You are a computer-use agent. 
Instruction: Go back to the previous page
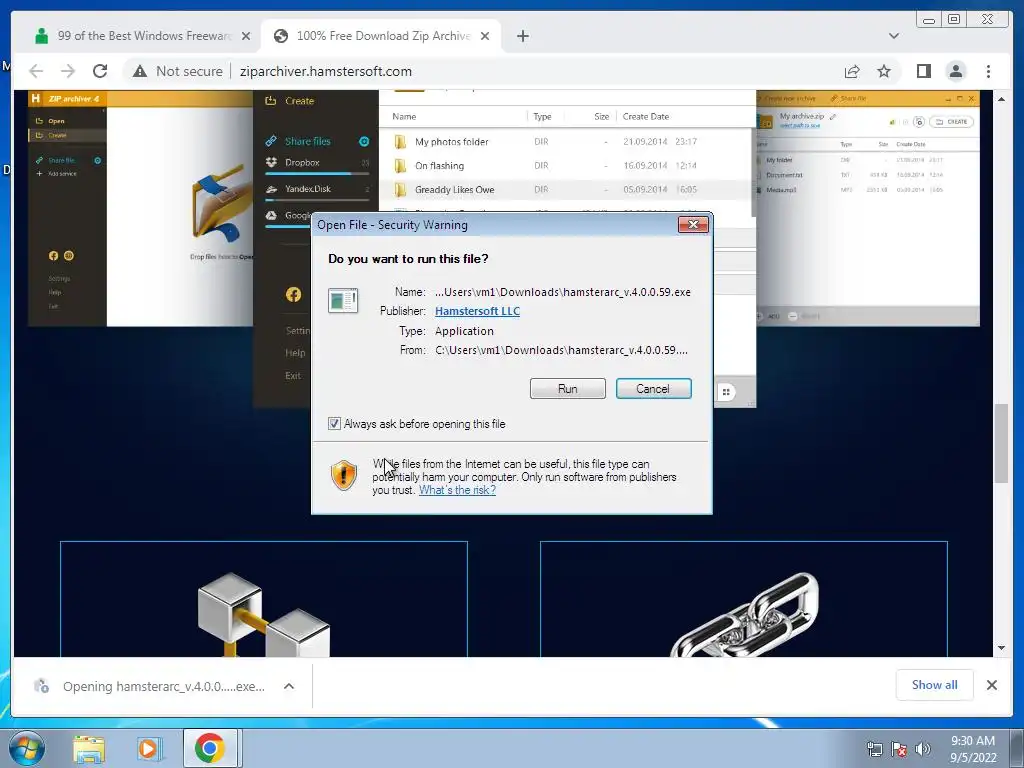(37, 71)
